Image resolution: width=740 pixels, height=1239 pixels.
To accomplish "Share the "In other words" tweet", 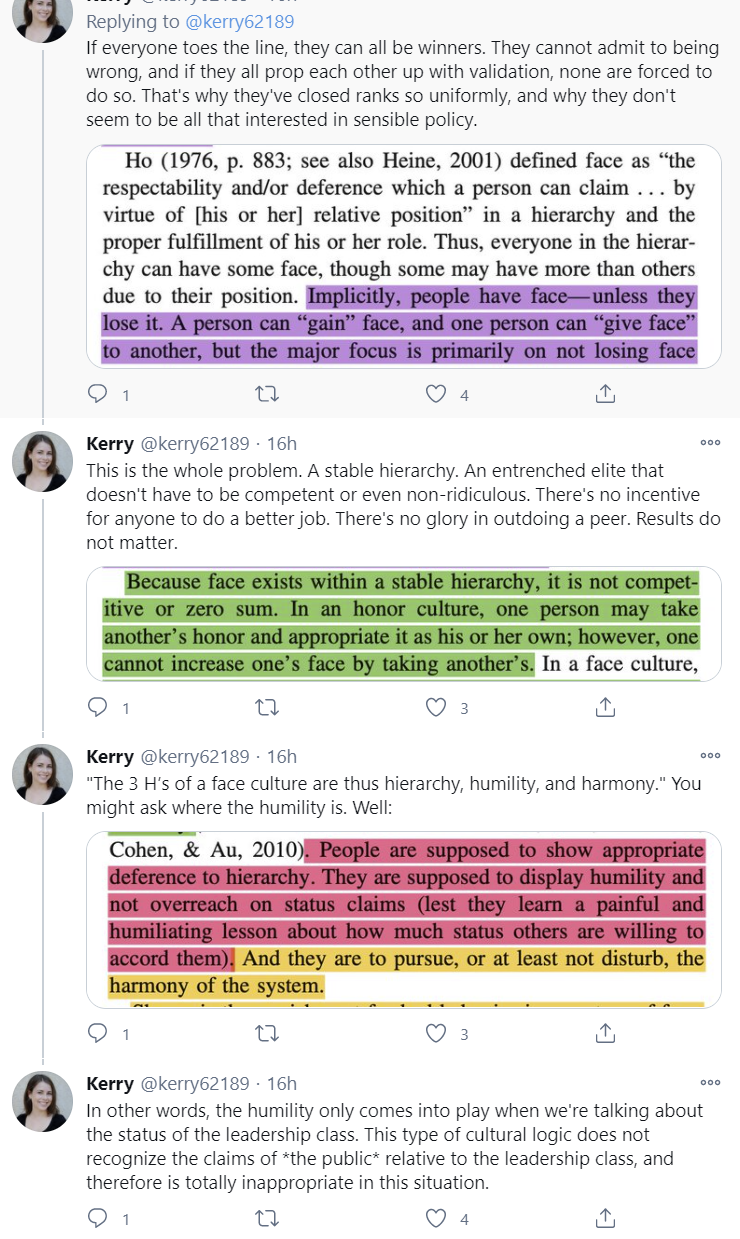I will (605, 1218).
